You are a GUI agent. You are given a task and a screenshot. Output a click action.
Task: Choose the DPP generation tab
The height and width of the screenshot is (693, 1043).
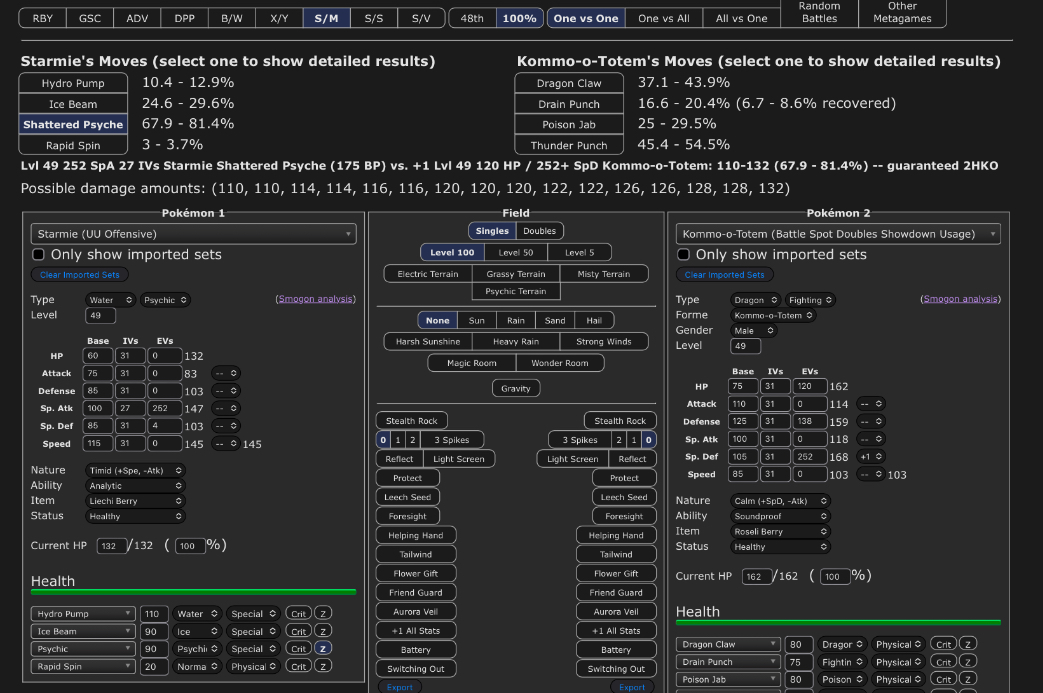coord(185,18)
